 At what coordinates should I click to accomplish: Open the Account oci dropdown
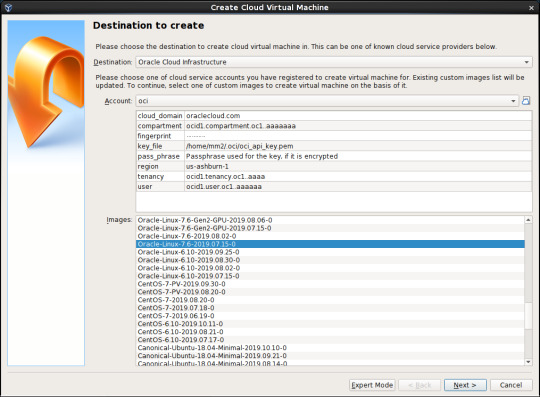coord(327,101)
